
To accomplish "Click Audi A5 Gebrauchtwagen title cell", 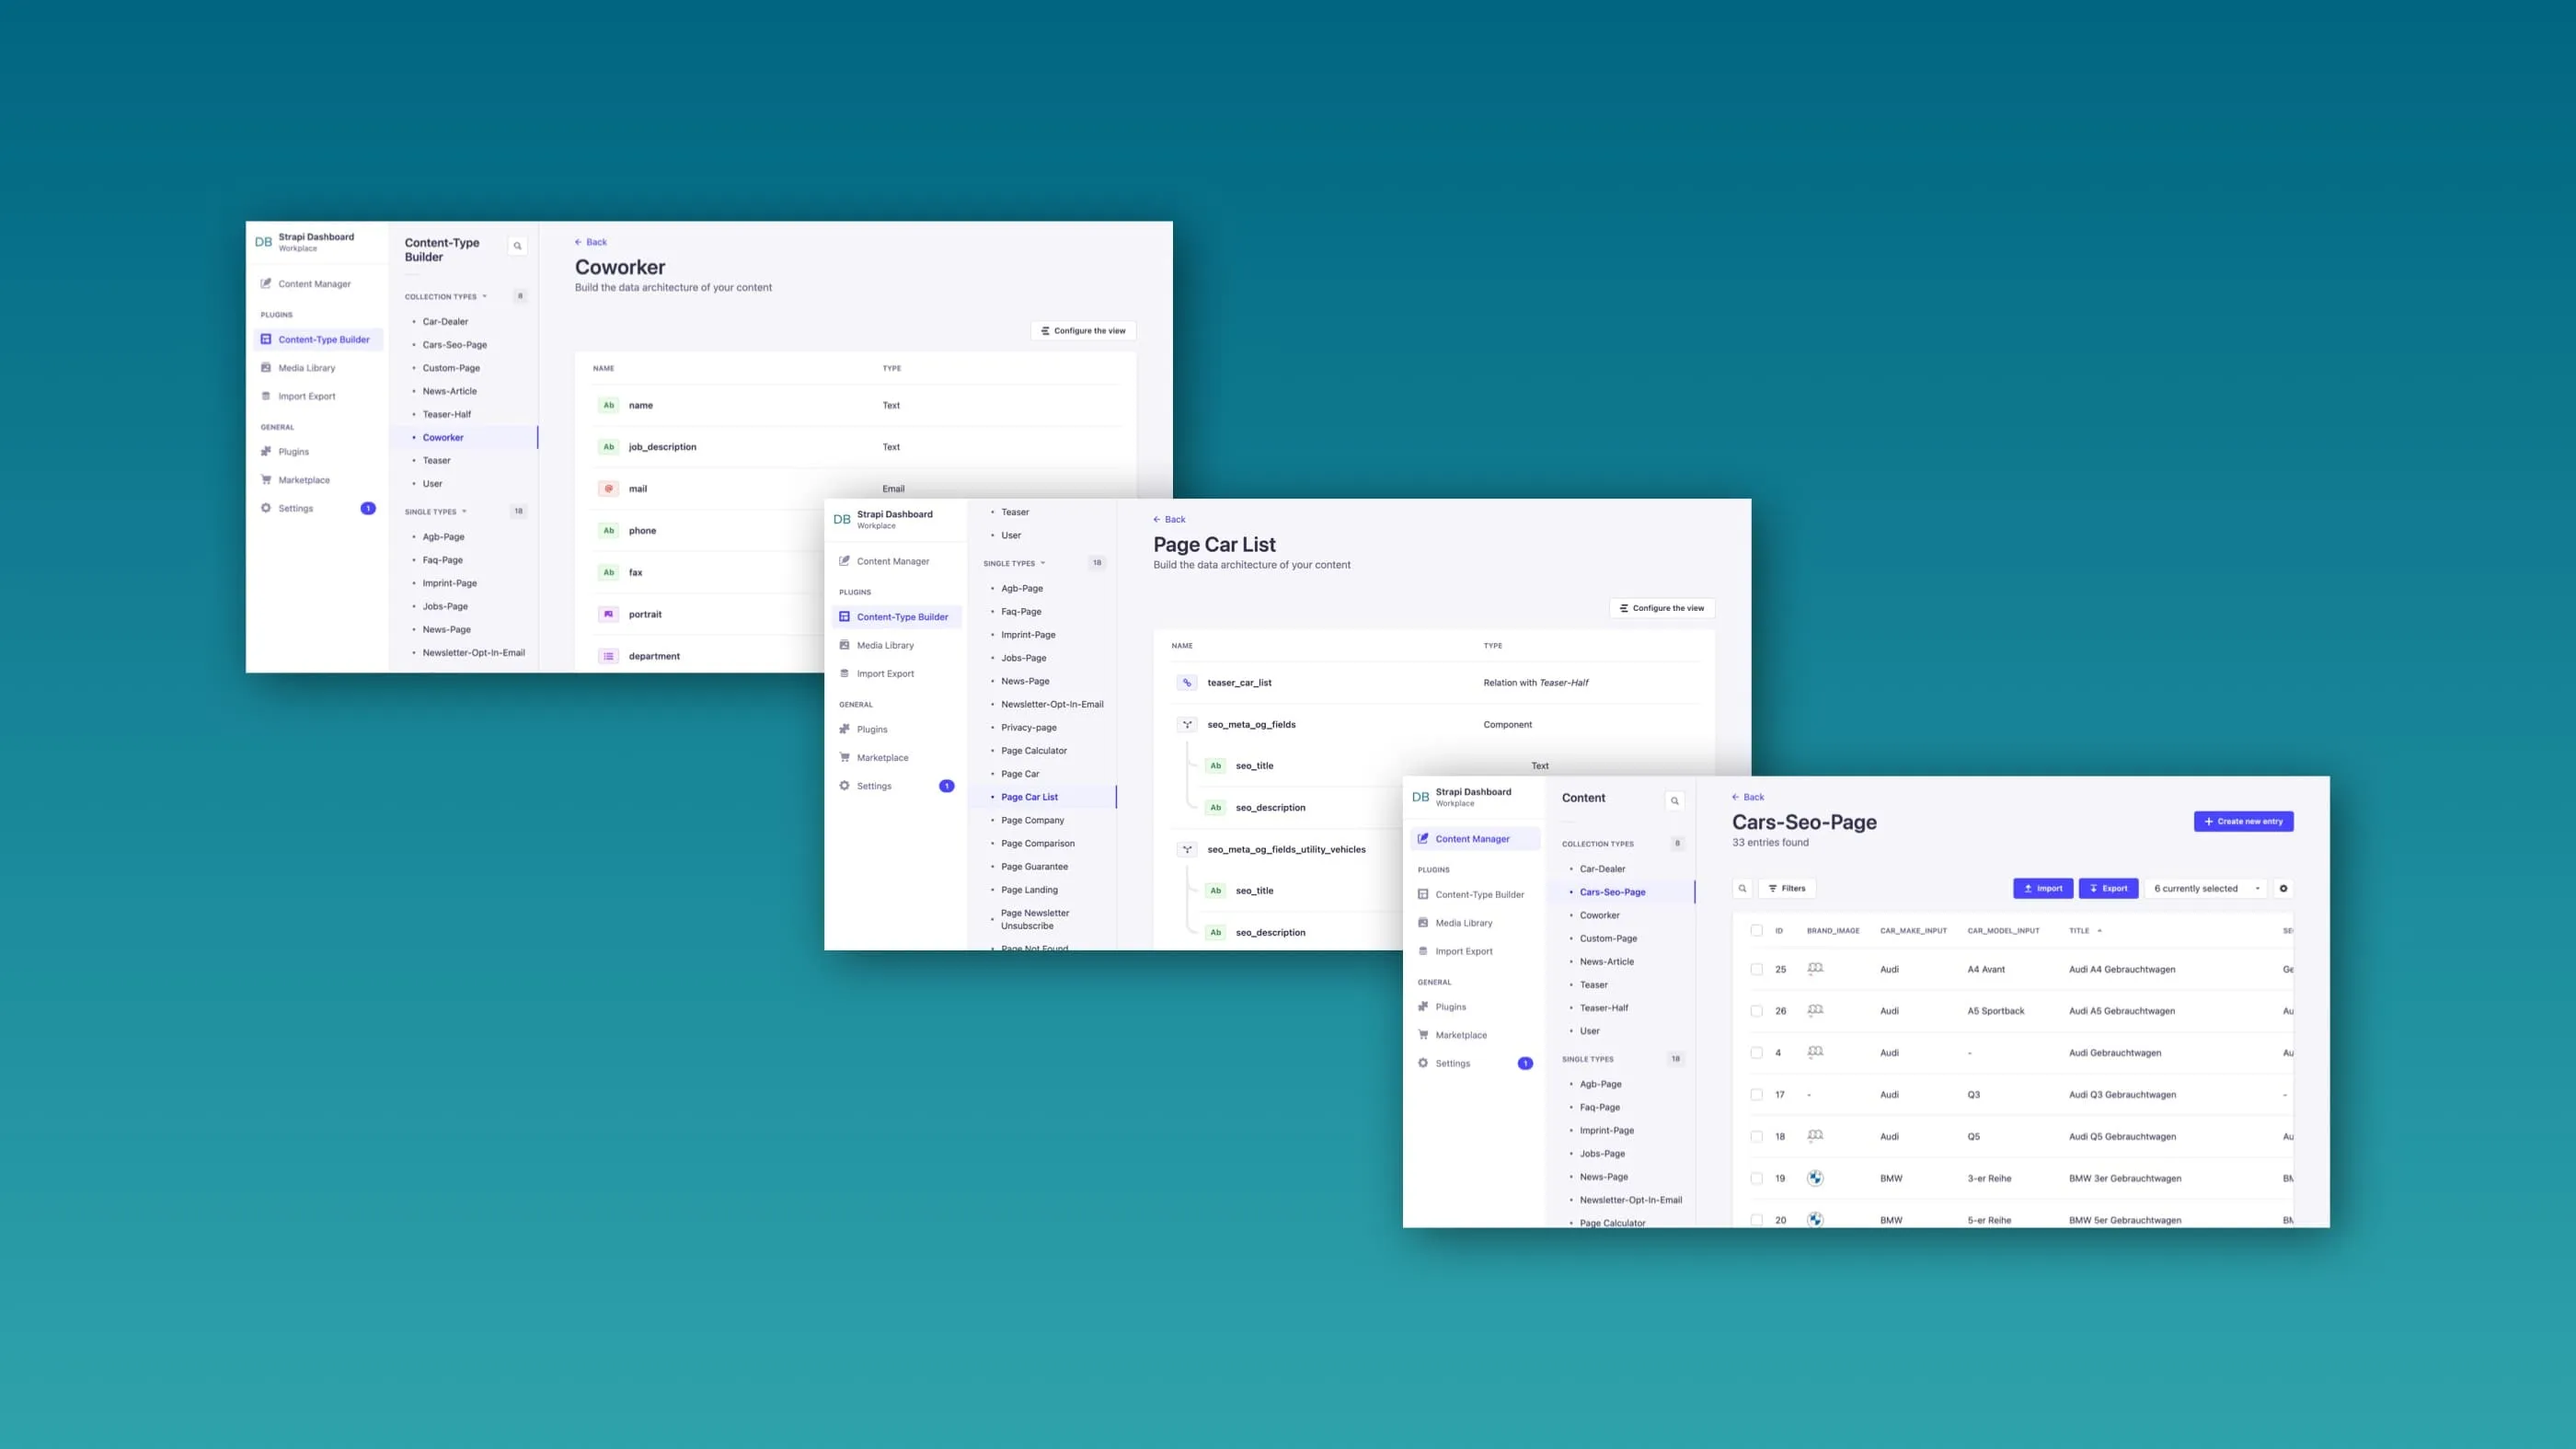I will pos(2122,1011).
